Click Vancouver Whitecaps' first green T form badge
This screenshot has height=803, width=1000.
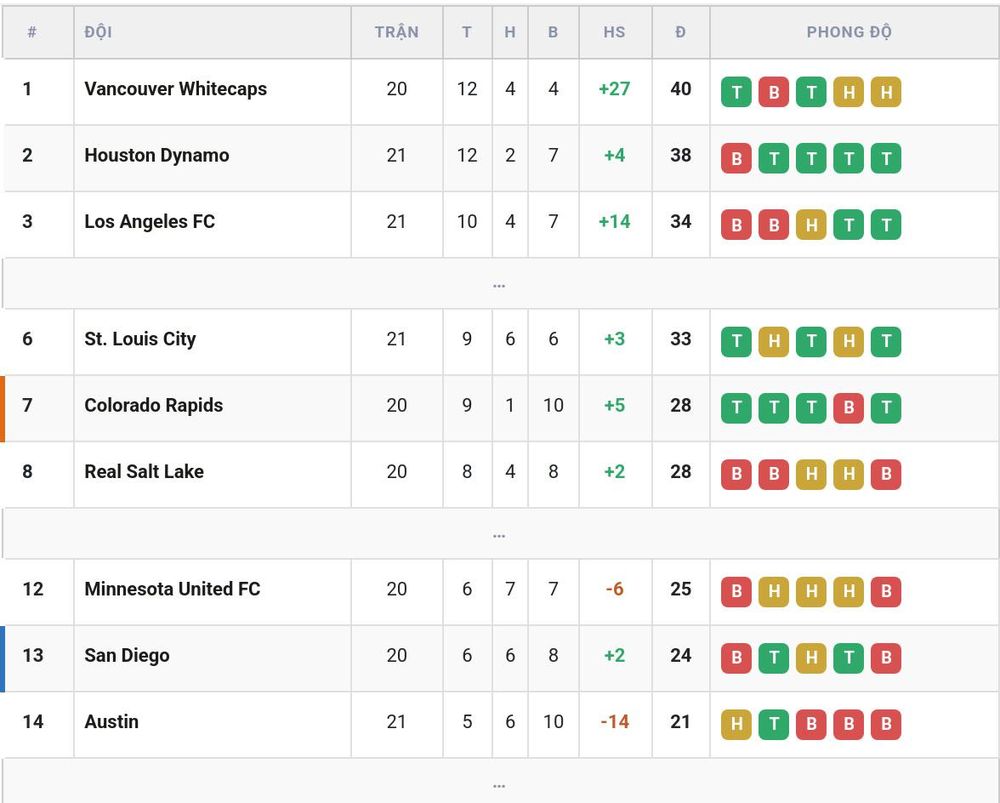tap(736, 92)
